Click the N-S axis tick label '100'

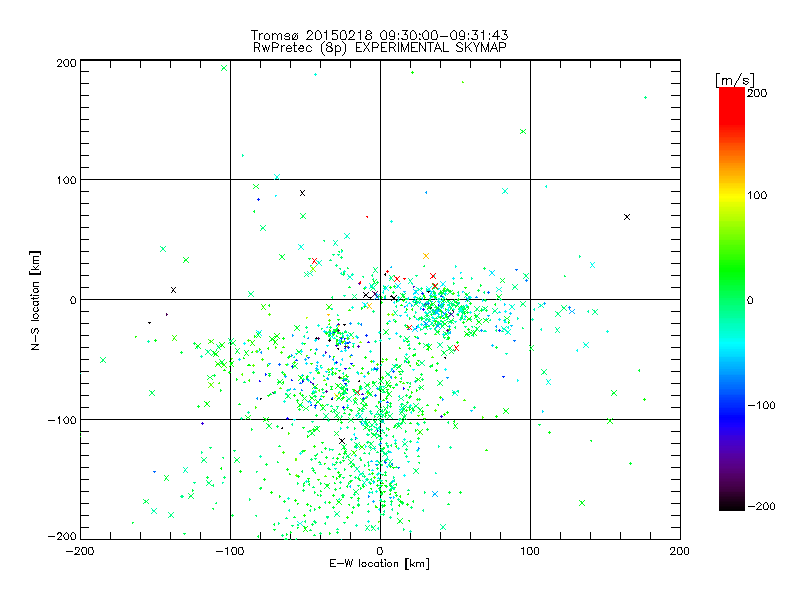pyautogui.click(x=66, y=180)
